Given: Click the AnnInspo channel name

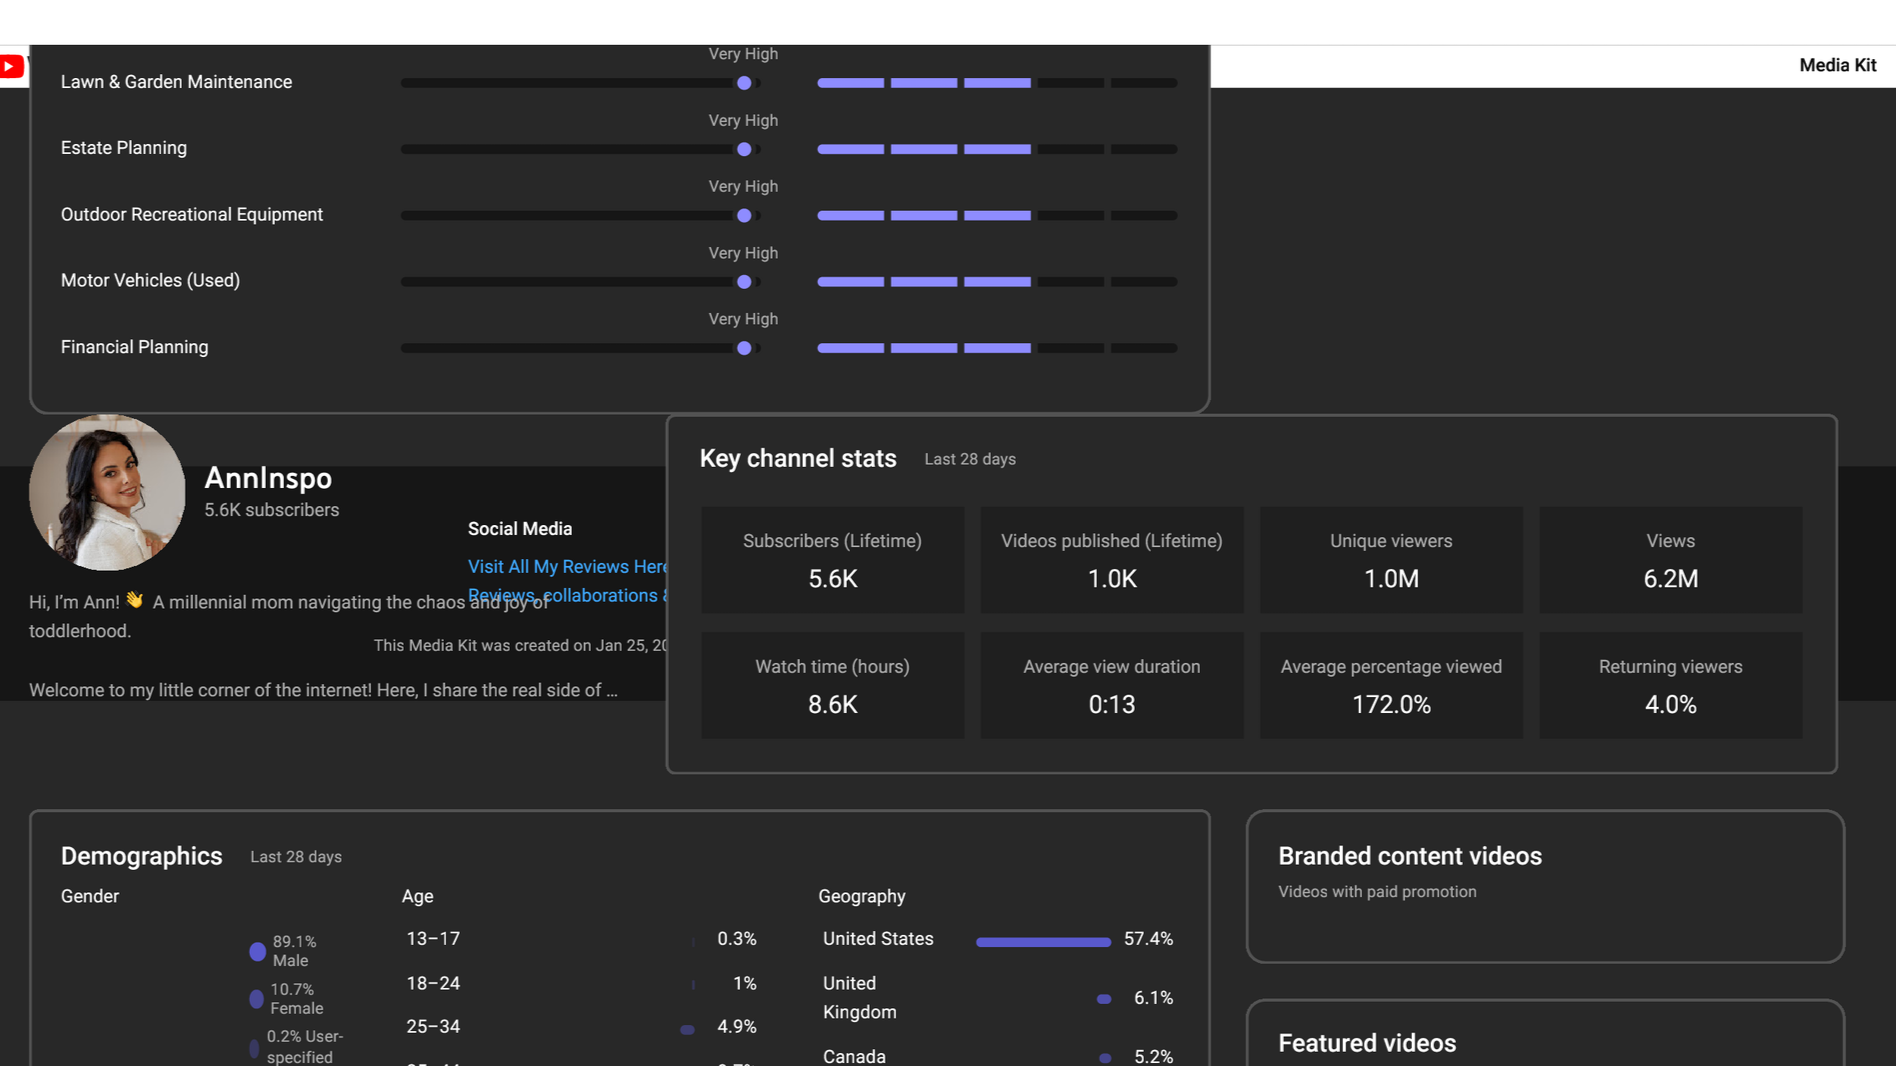Looking at the screenshot, I should click(268, 478).
